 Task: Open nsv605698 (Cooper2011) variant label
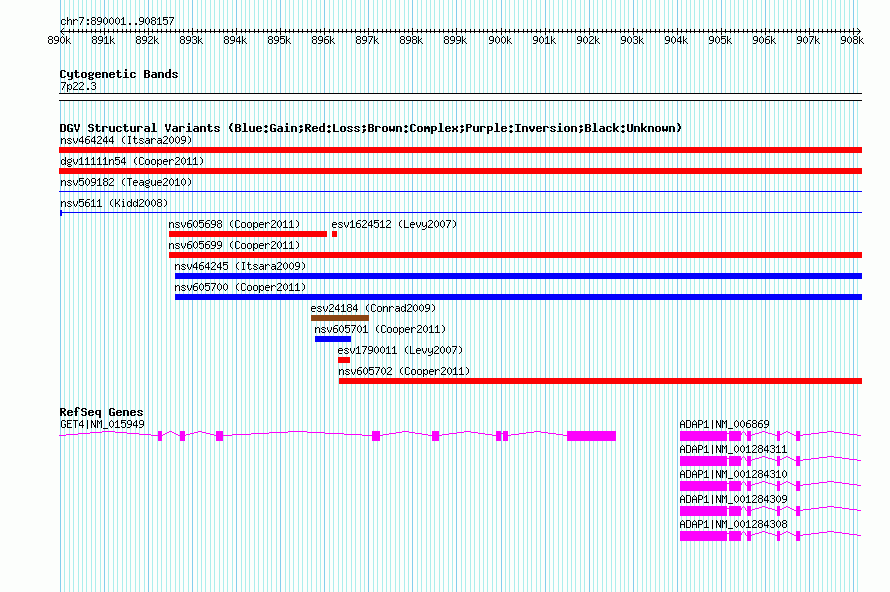[x=234, y=224]
